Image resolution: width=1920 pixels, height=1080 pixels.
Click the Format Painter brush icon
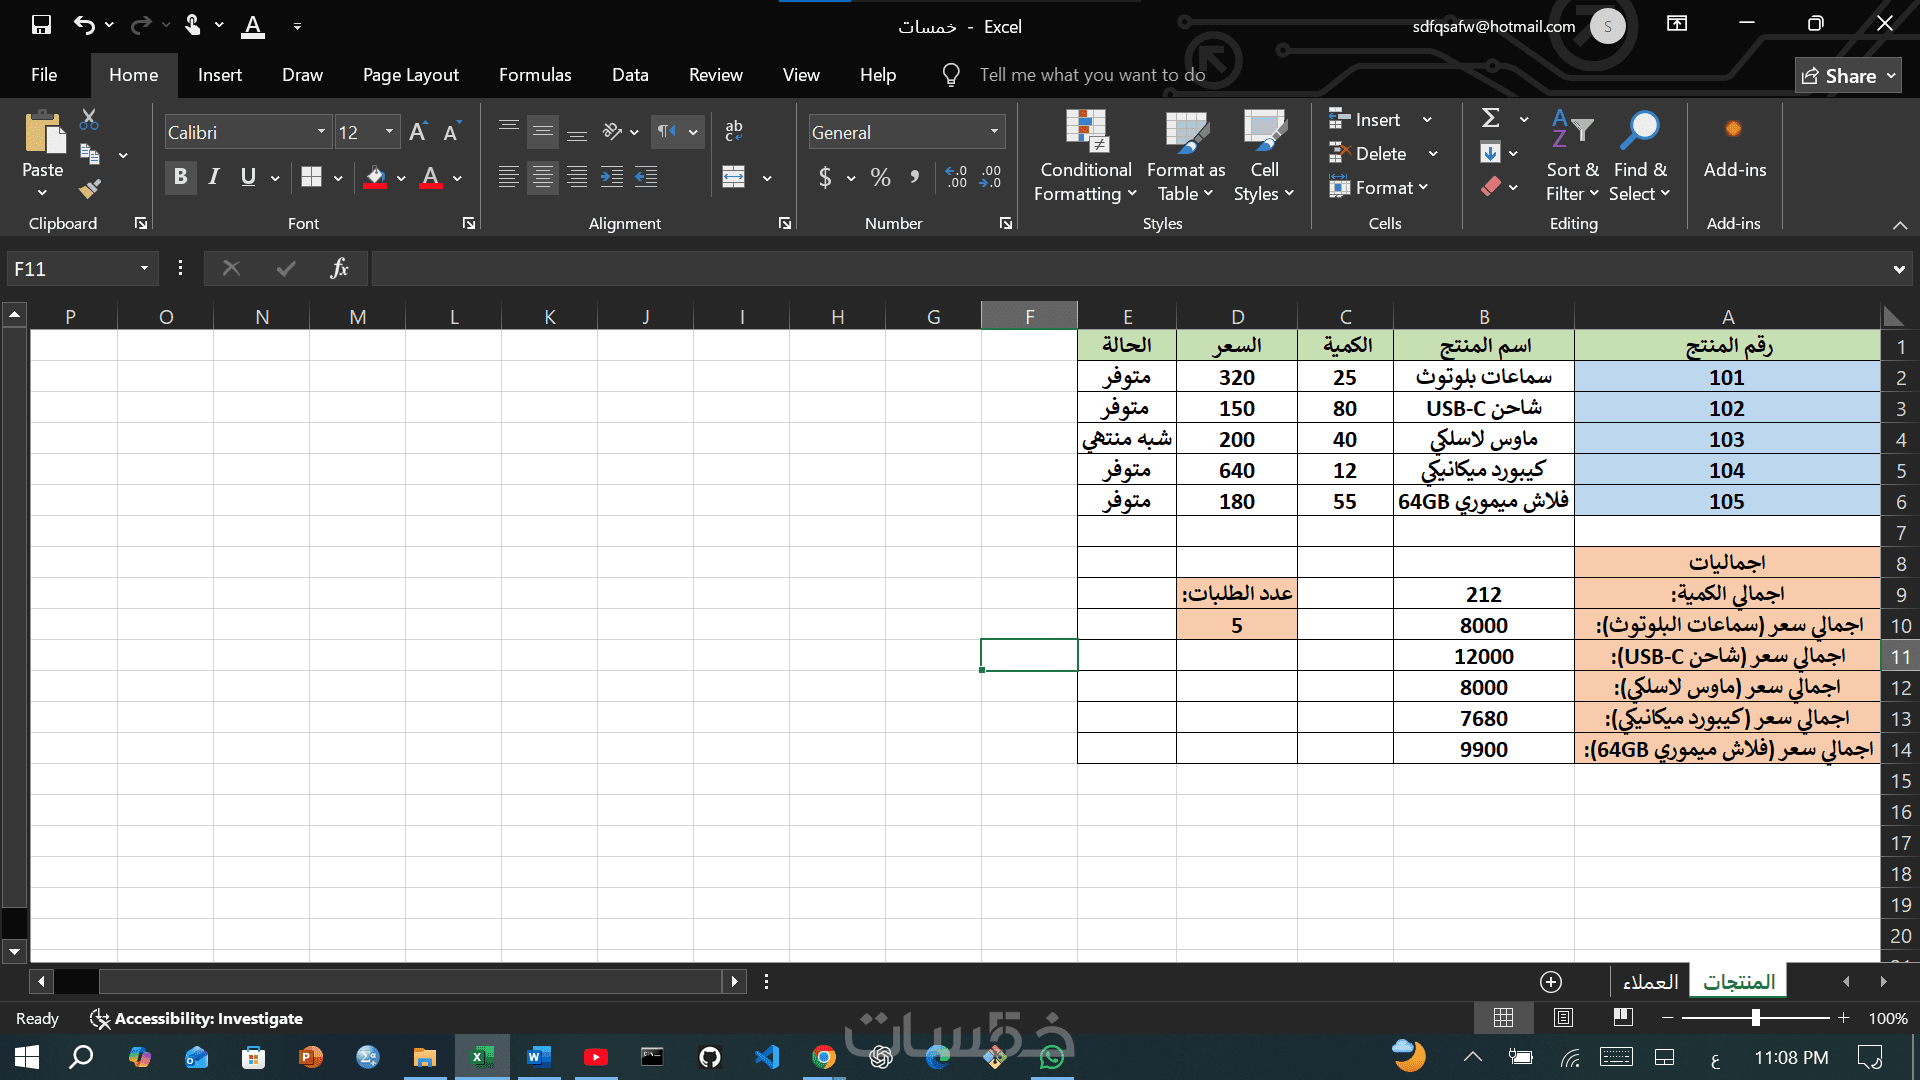[x=90, y=188]
